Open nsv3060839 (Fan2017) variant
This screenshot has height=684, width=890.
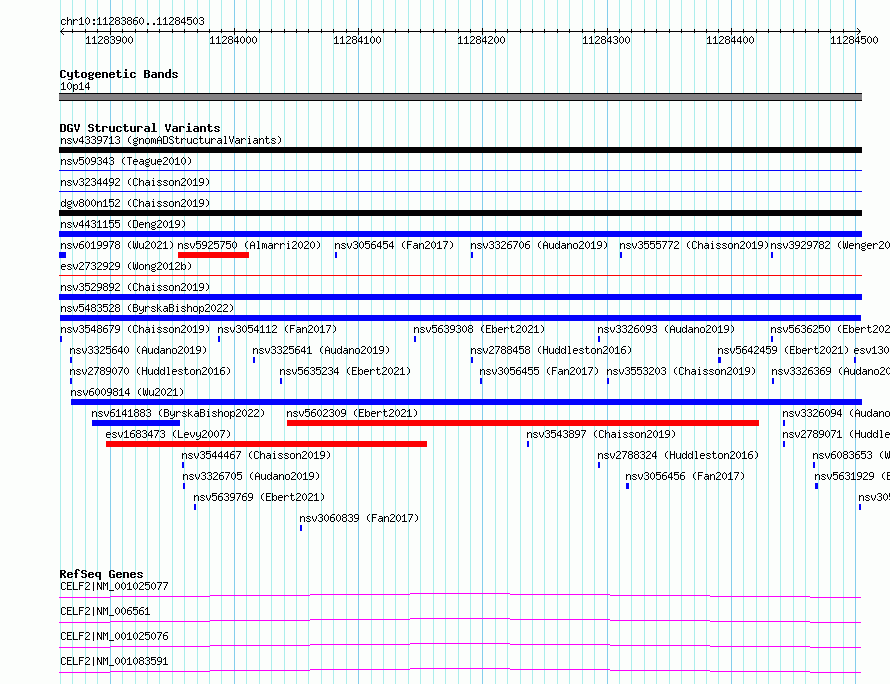(359, 518)
